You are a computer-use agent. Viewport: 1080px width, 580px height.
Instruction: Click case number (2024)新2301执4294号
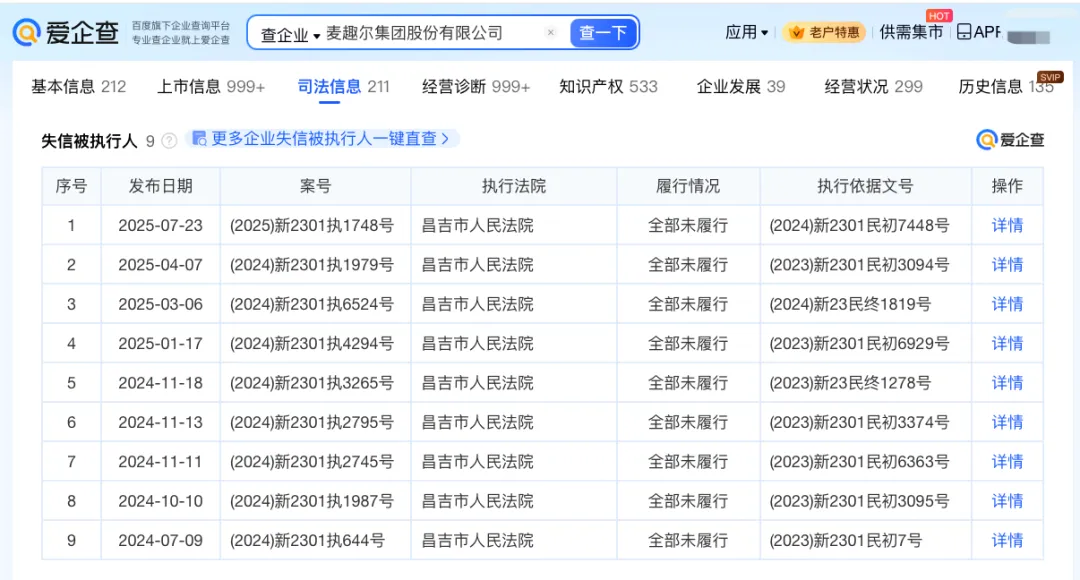312,343
